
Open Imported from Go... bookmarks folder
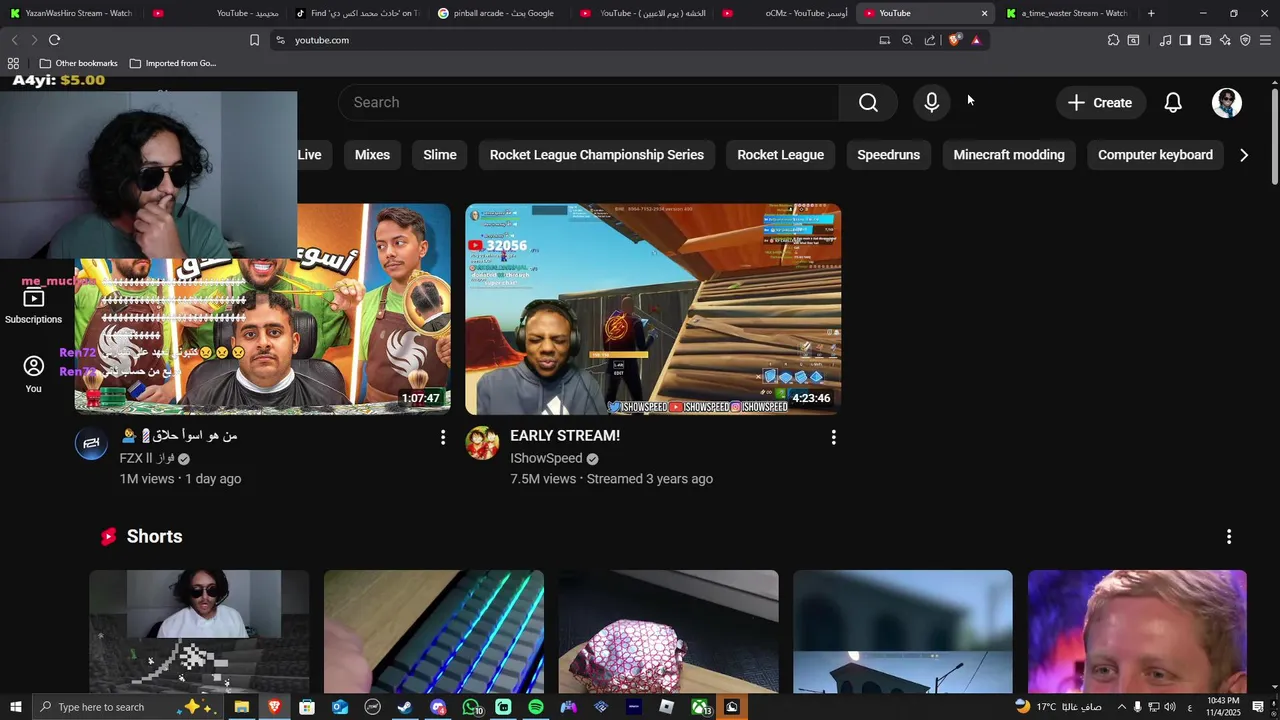pyautogui.click(x=173, y=63)
